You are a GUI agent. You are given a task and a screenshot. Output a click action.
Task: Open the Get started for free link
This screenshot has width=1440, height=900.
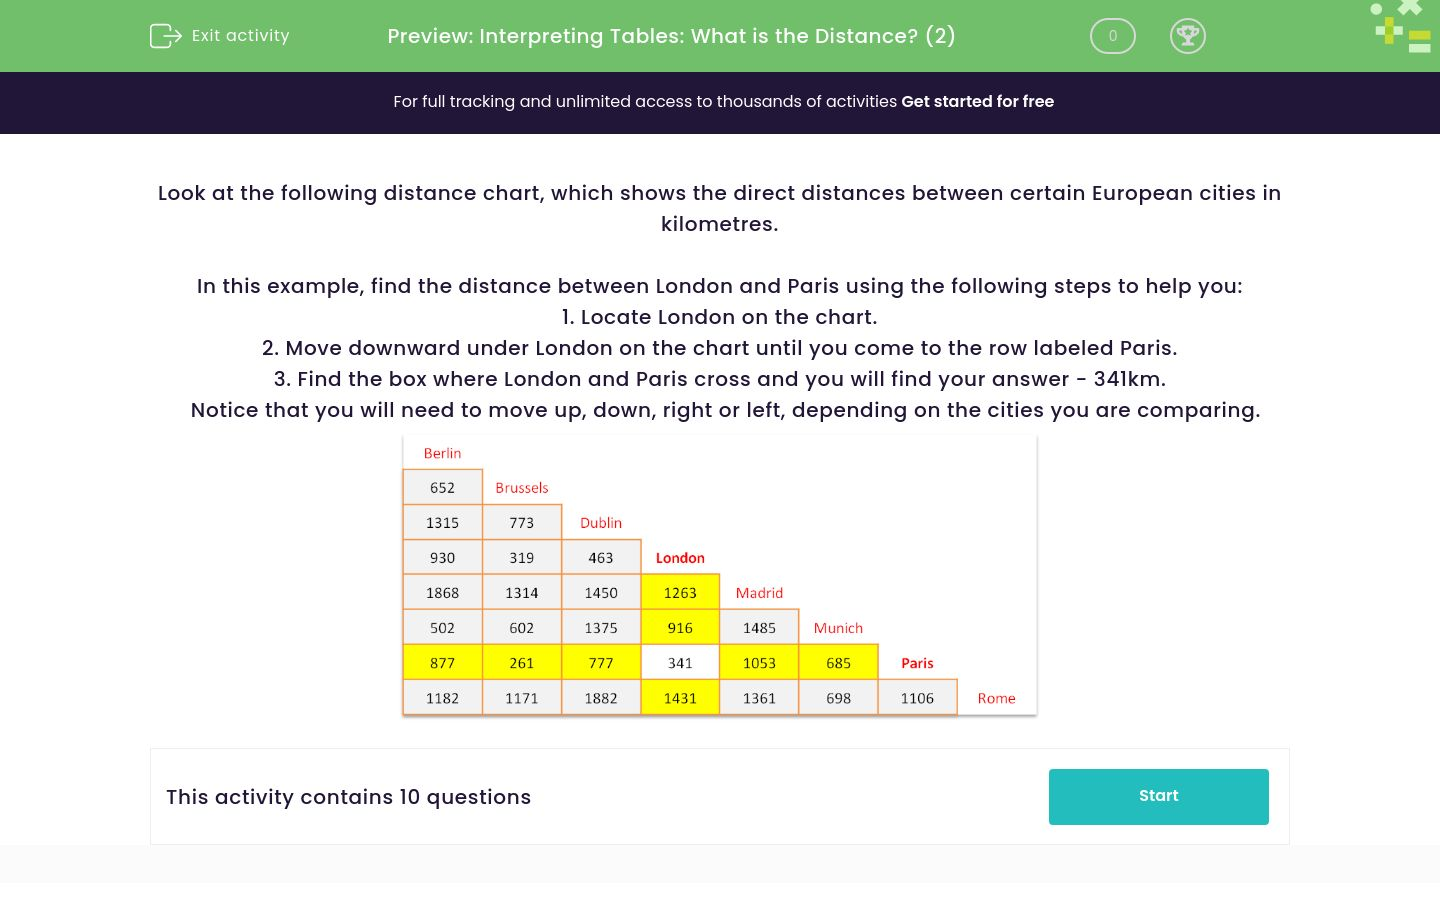pyautogui.click(x=977, y=102)
